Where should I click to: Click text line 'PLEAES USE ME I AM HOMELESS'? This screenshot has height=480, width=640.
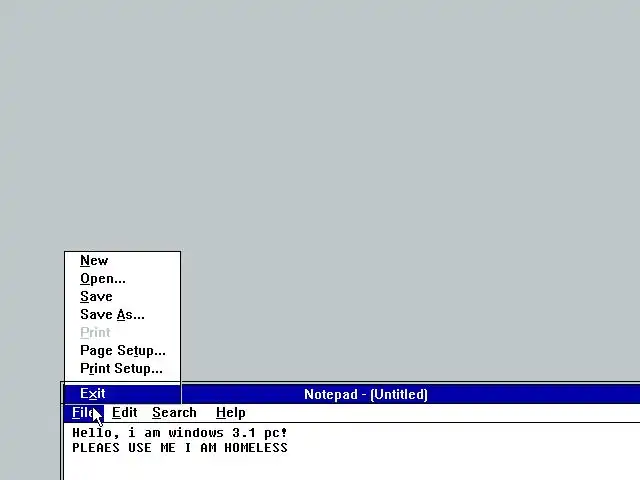pos(180,448)
